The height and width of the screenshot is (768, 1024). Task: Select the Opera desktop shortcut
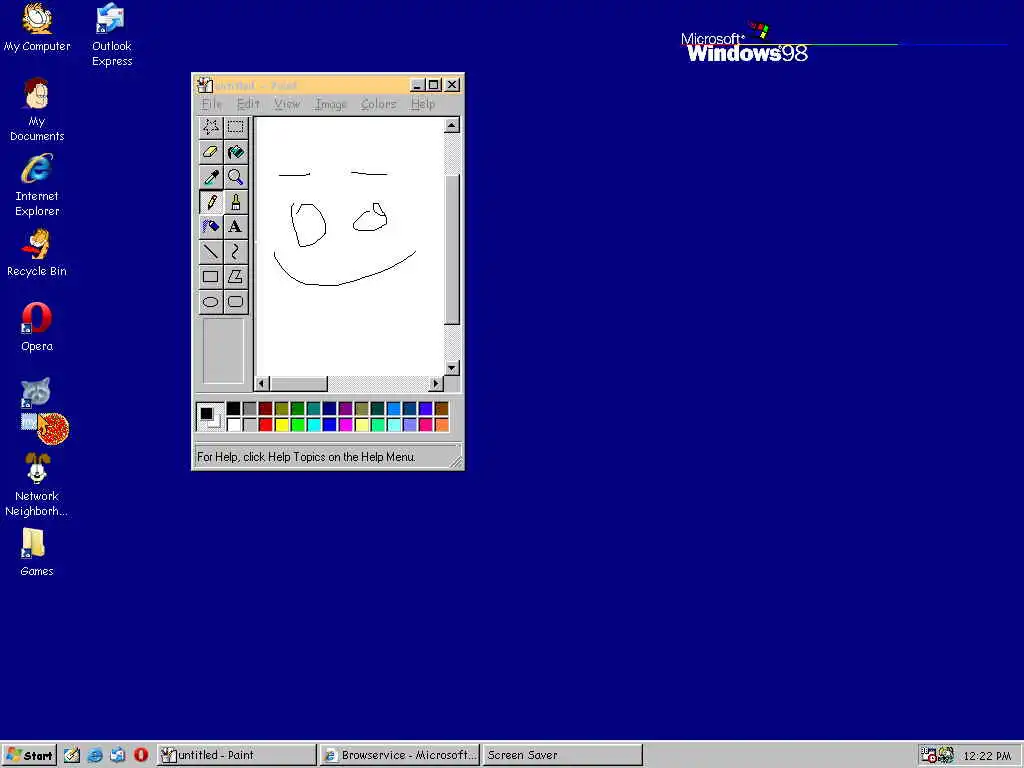[x=37, y=328]
